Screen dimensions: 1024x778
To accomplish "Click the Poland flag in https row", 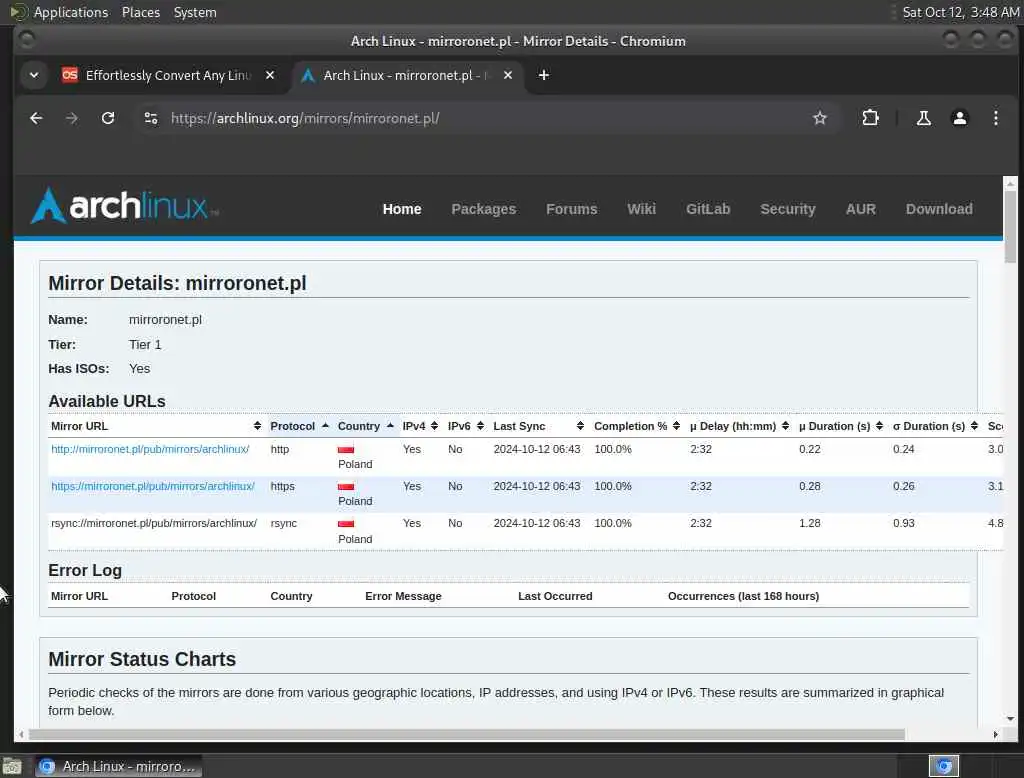I will 345,487.
